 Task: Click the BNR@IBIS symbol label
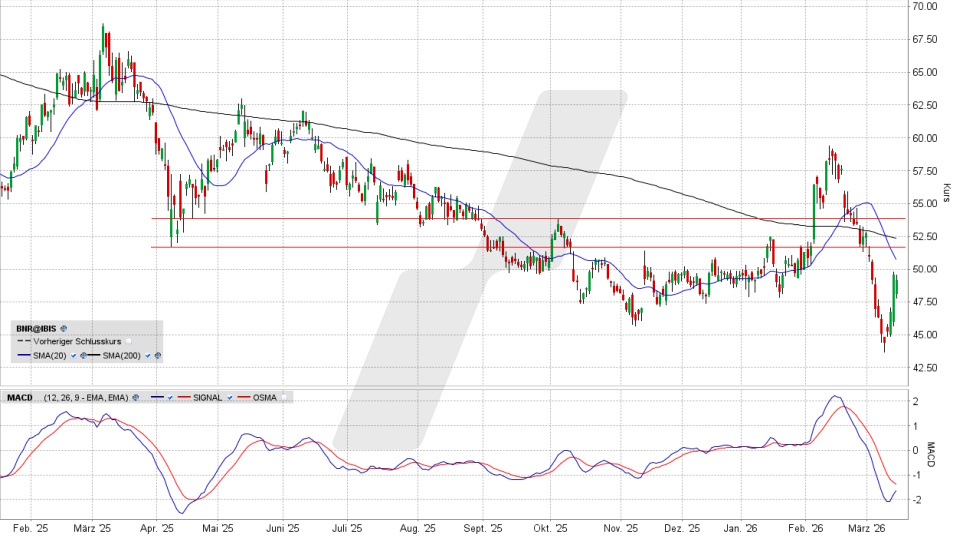[x=37, y=328]
